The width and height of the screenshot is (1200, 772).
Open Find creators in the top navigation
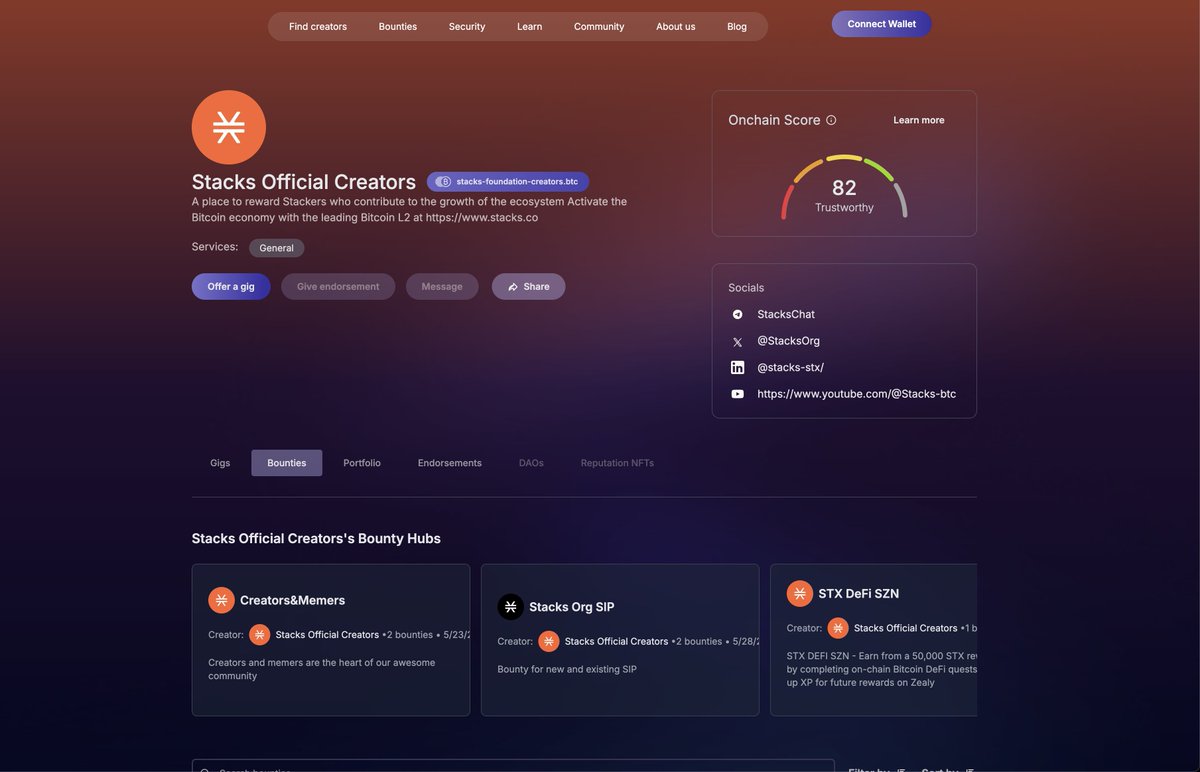[318, 27]
